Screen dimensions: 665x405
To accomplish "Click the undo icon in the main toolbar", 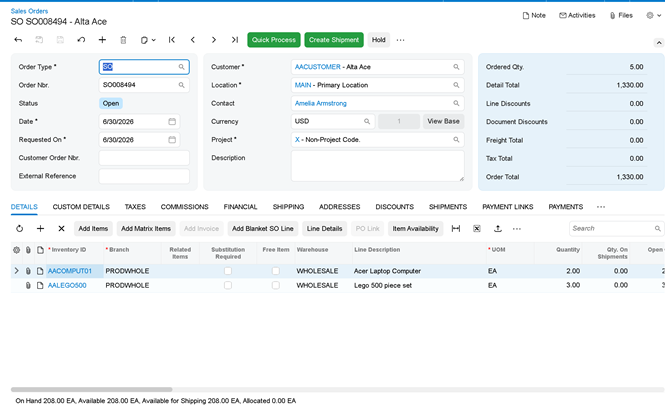I will 81,40.
